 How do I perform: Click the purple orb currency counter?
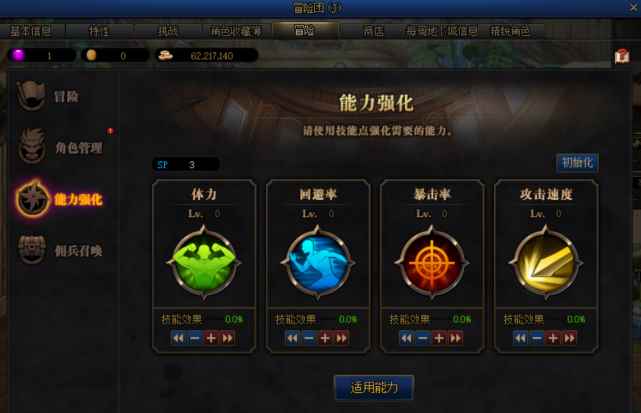click(42, 55)
